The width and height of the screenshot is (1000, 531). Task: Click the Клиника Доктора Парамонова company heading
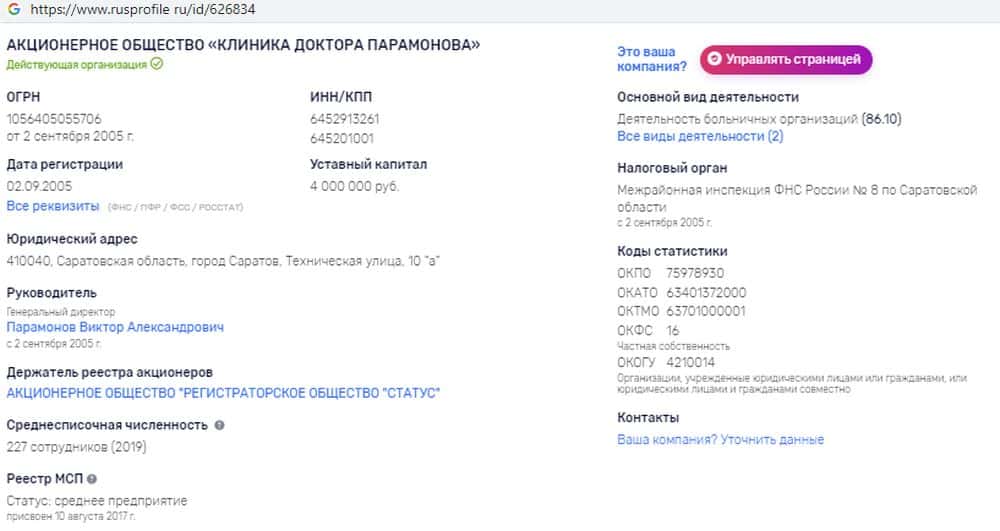click(243, 44)
